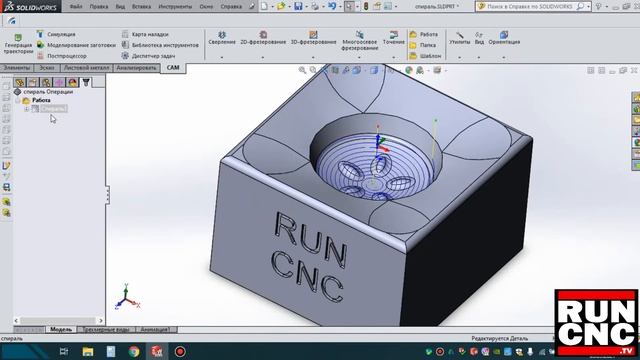
Task: Open the Справка menu
Action: [x=231, y=7]
